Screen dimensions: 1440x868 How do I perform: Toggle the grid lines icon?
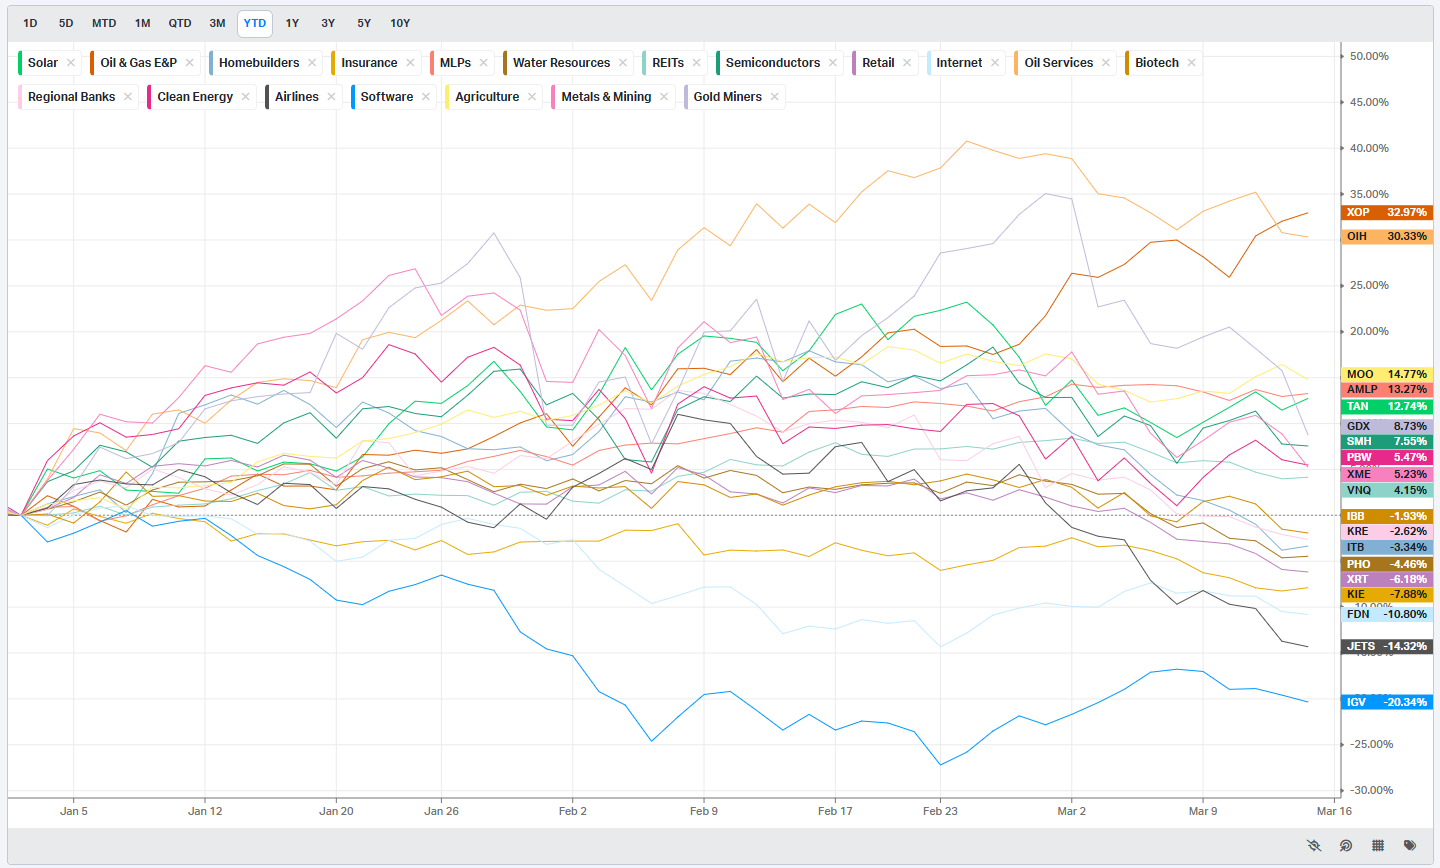point(1378,845)
